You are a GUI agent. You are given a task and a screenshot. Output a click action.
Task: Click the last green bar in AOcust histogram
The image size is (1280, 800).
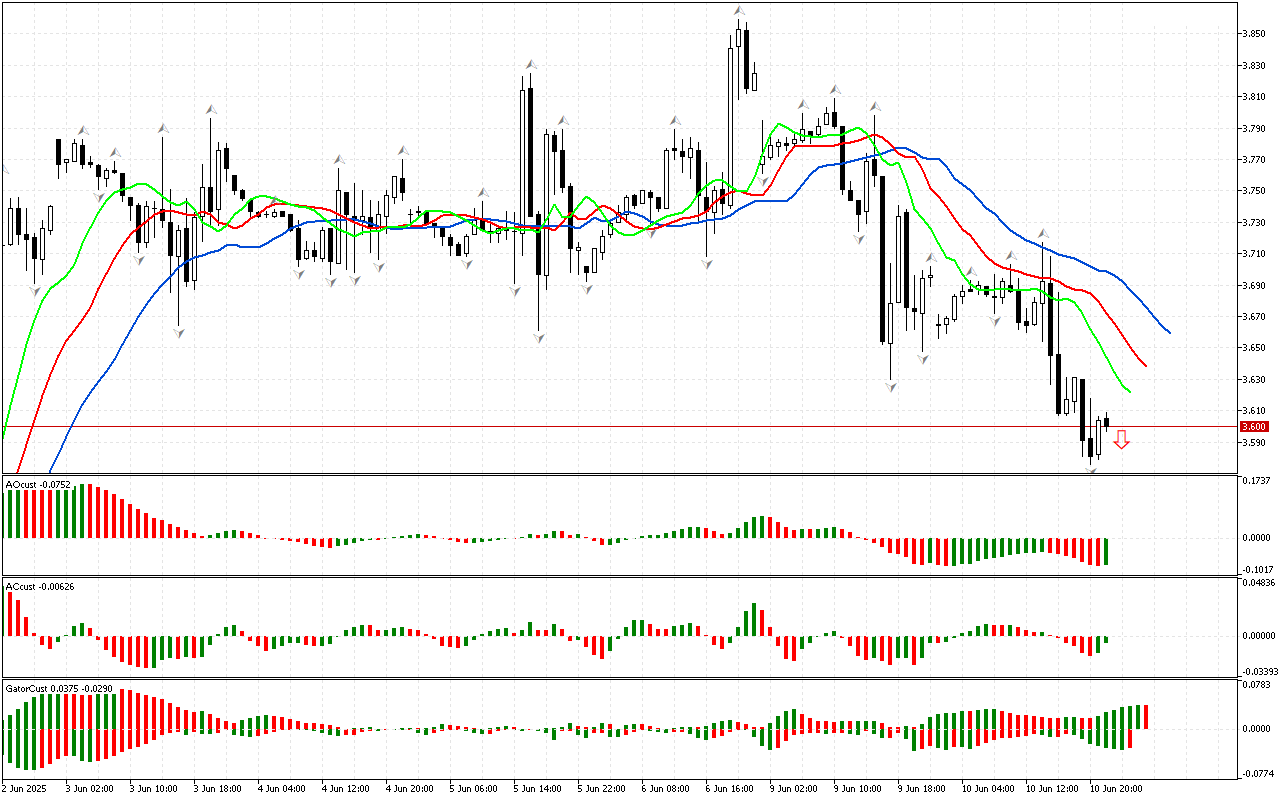(1107, 551)
